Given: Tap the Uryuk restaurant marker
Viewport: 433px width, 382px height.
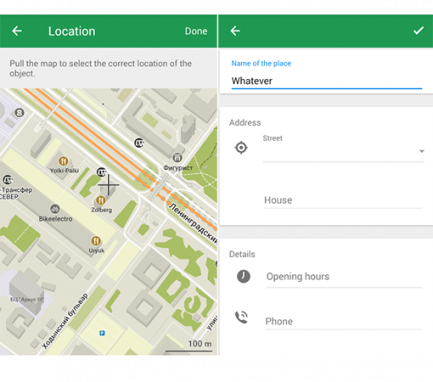Looking at the screenshot, I should coord(96,241).
